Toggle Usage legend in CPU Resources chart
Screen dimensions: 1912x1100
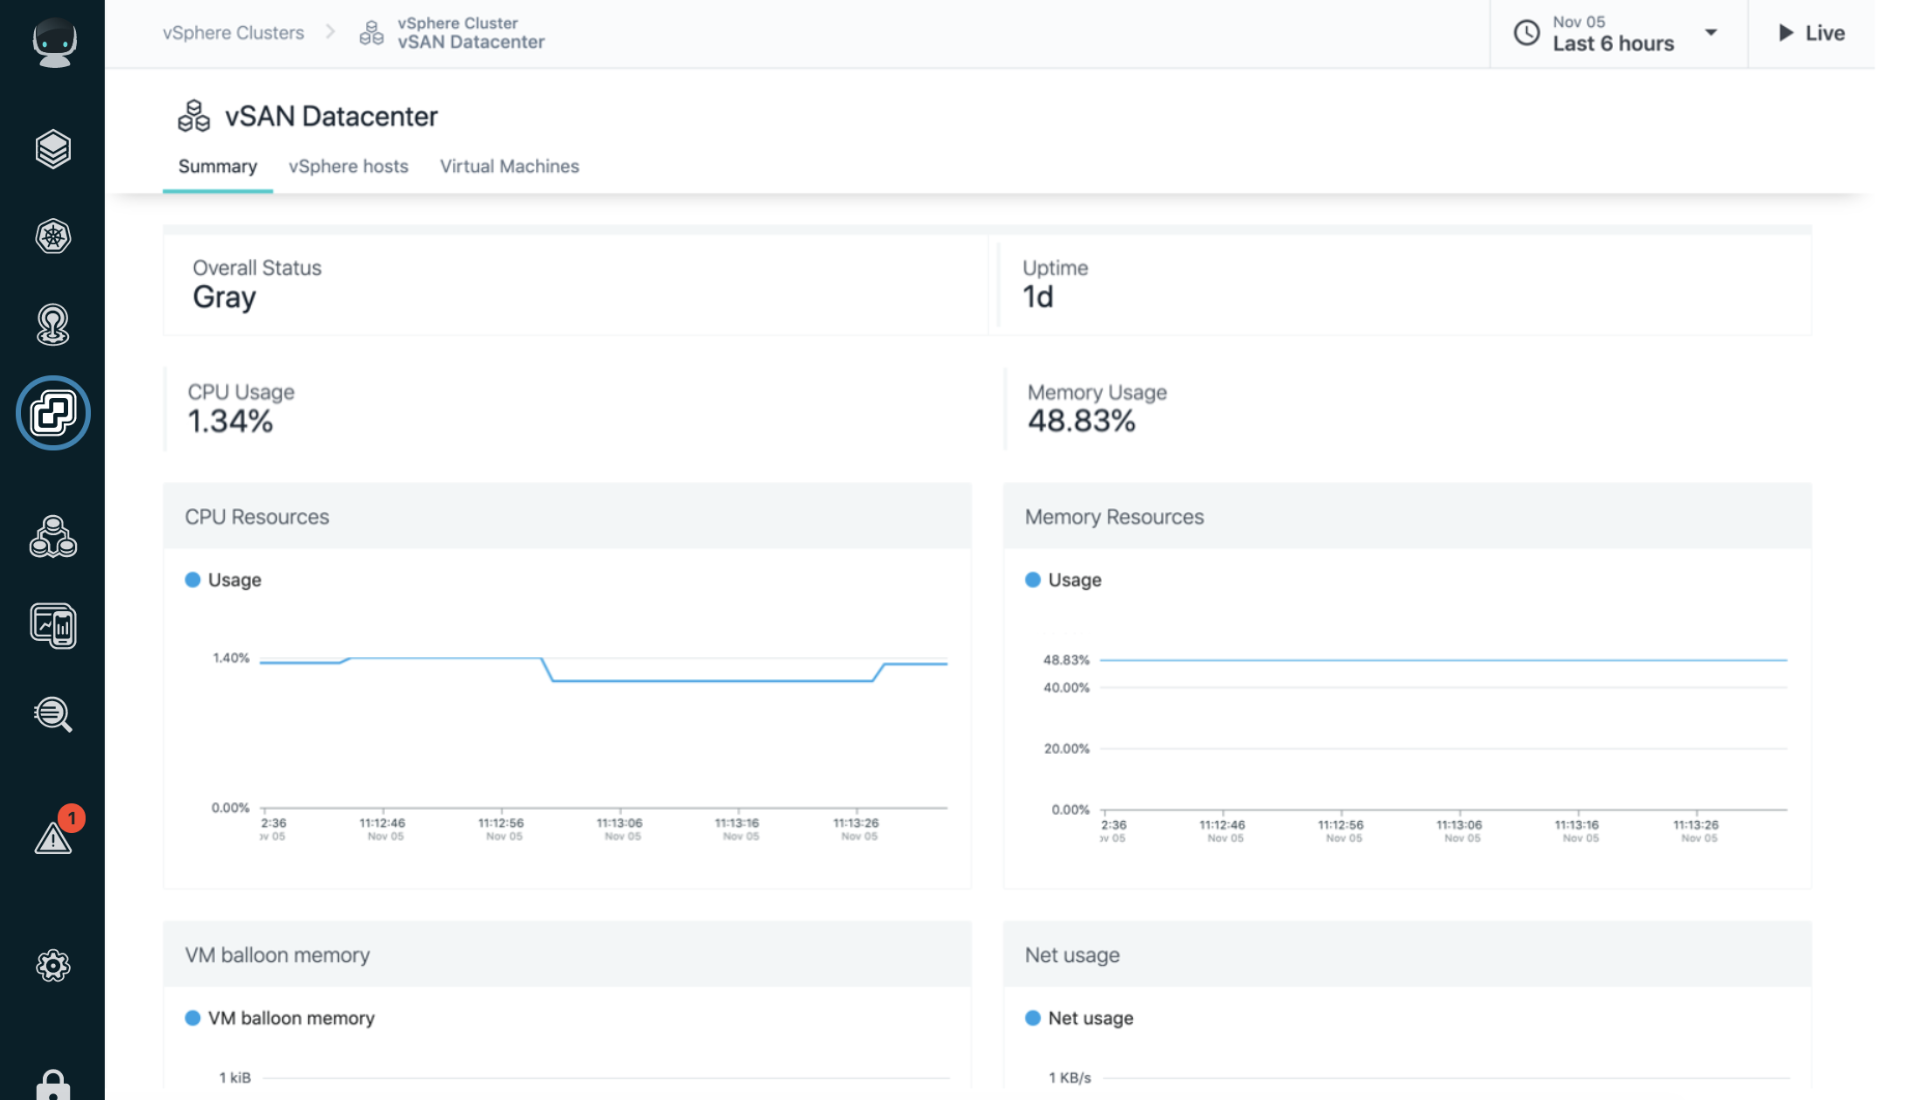pos(223,580)
